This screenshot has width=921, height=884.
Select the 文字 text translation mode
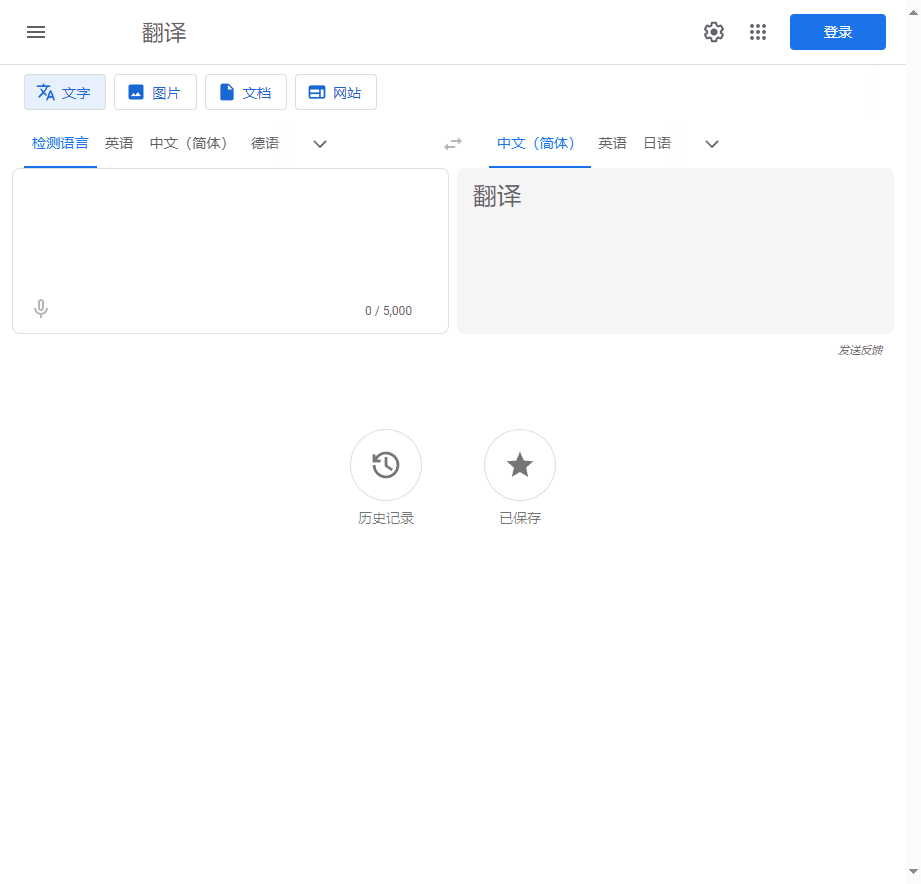point(65,92)
